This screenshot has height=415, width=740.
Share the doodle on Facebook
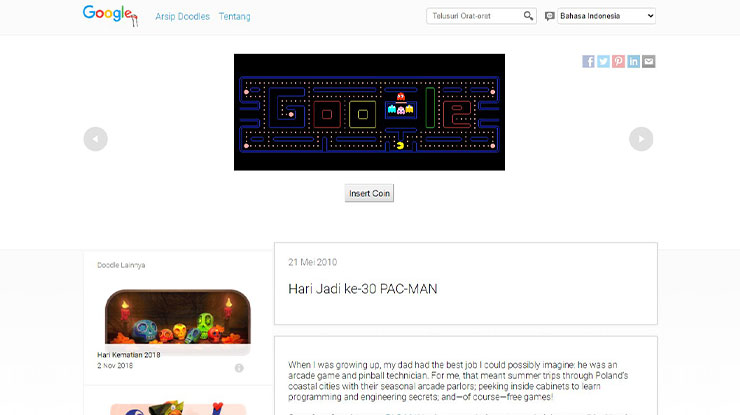click(x=588, y=61)
